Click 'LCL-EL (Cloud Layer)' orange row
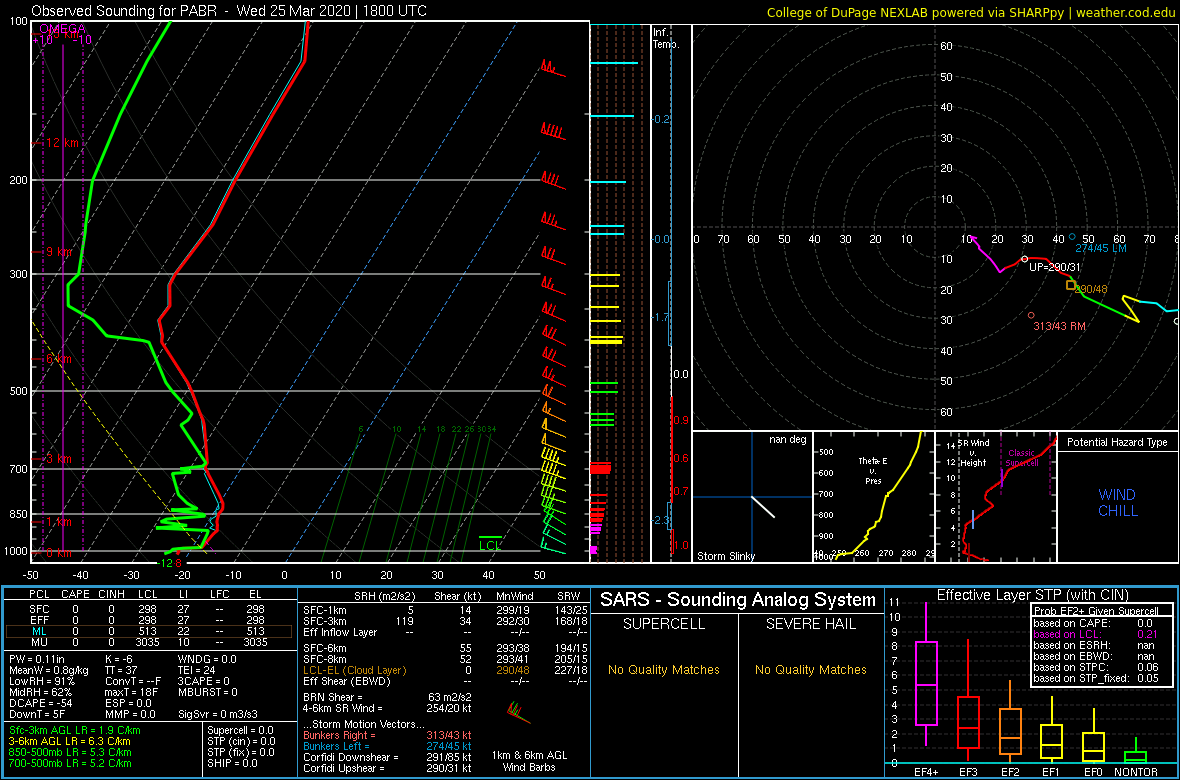1180x780 pixels. [444, 669]
